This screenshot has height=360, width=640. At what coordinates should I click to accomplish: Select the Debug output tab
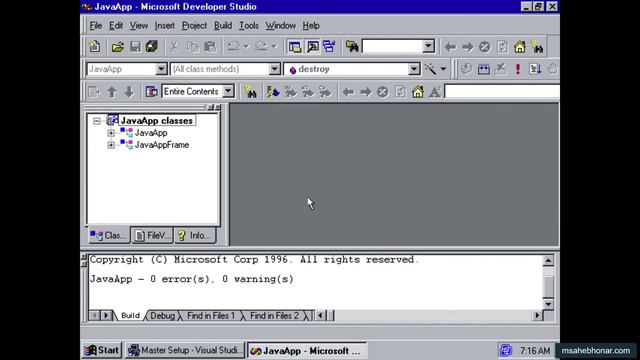(162, 316)
